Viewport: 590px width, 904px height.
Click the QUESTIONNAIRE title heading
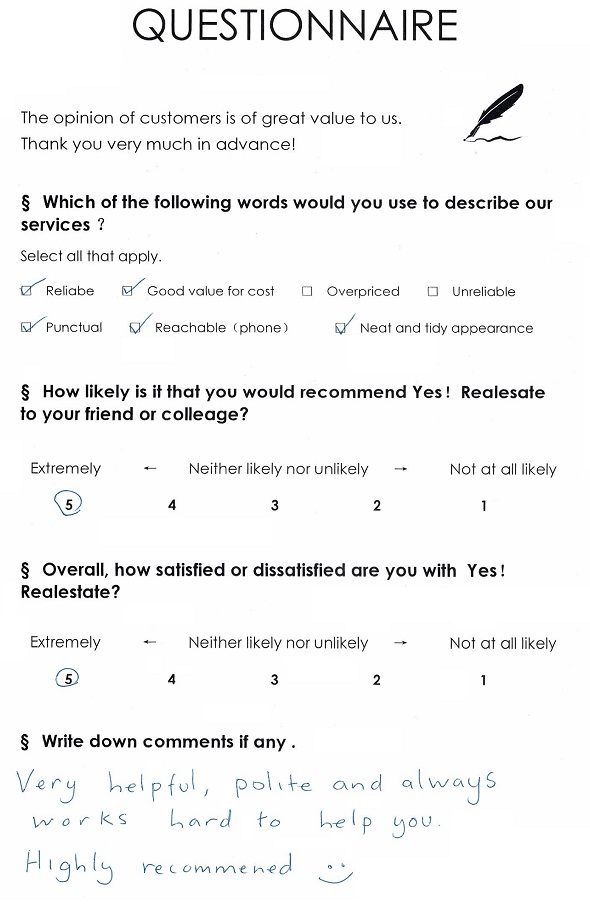coord(295,25)
